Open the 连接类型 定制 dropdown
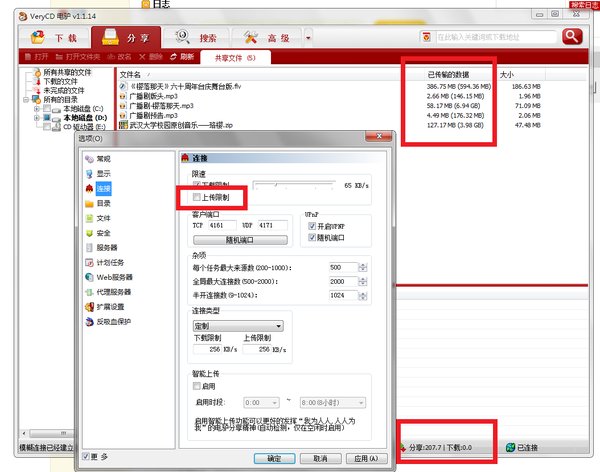 (x=238, y=326)
